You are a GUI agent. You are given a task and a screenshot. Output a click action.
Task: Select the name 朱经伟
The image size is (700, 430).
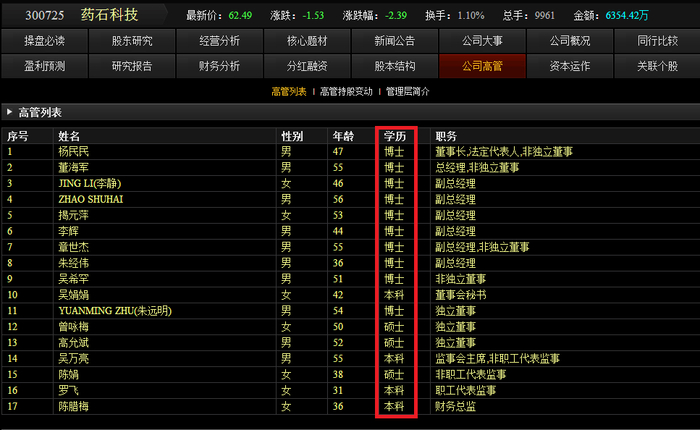pyautogui.click(x=74, y=263)
